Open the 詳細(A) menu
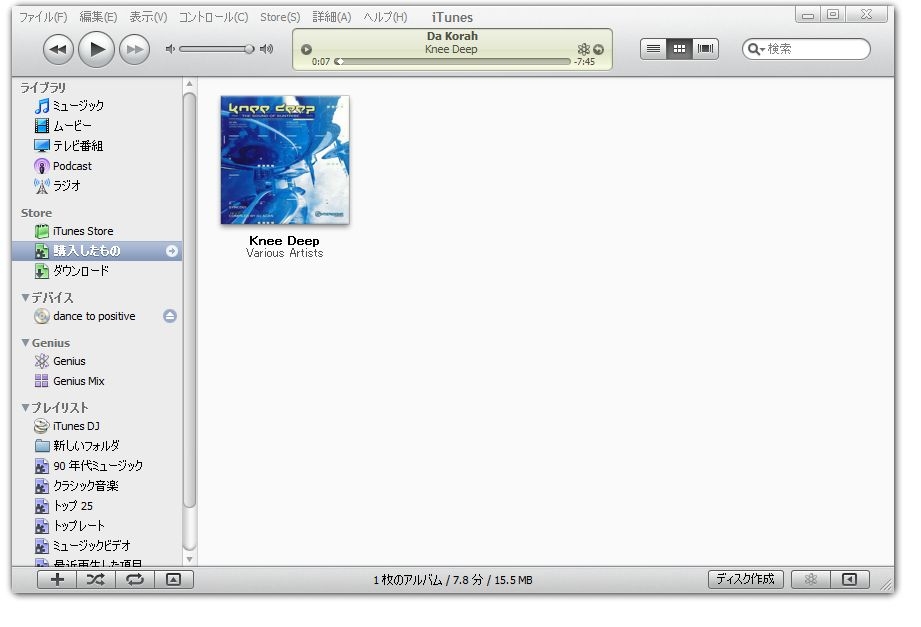921x627 pixels. [x=332, y=17]
